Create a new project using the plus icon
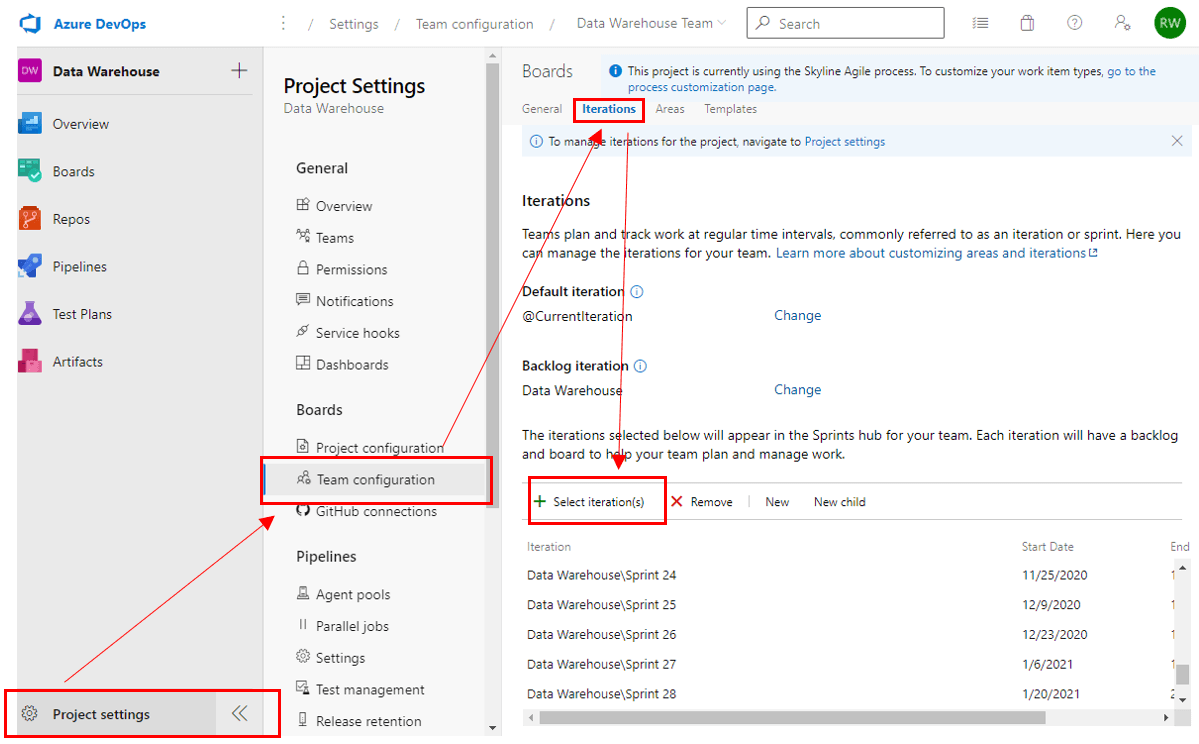1199x744 pixels. [x=240, y=71]
